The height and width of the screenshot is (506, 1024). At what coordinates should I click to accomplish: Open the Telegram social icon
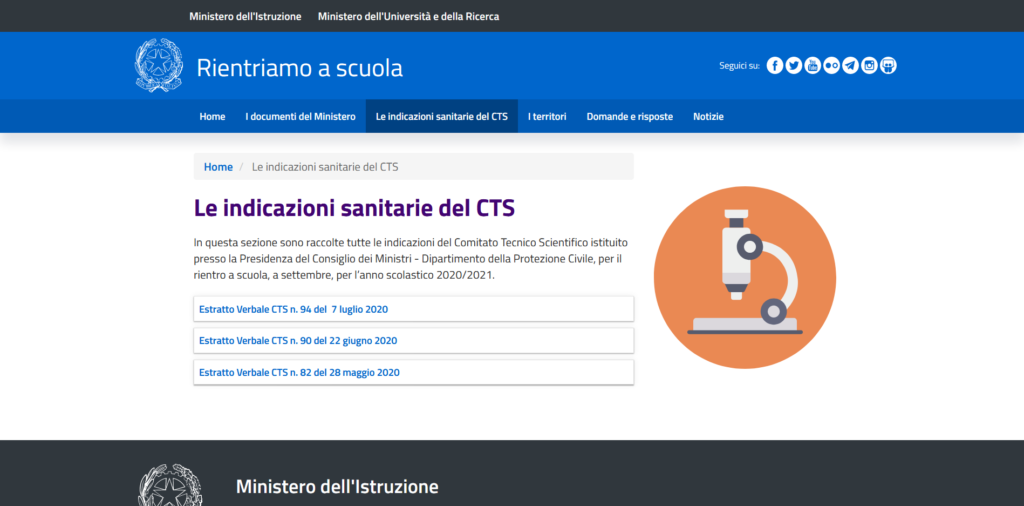point(850,65)
